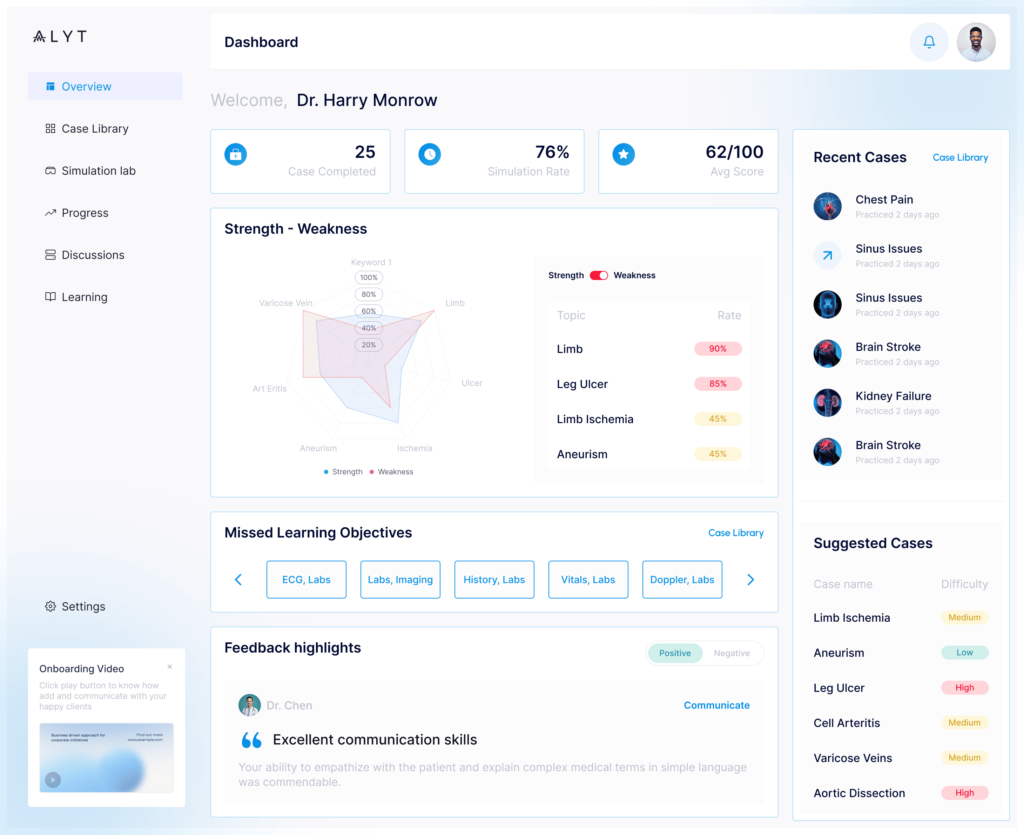
Task: Click the Avg Score star icon
Action: click(623, 154)
